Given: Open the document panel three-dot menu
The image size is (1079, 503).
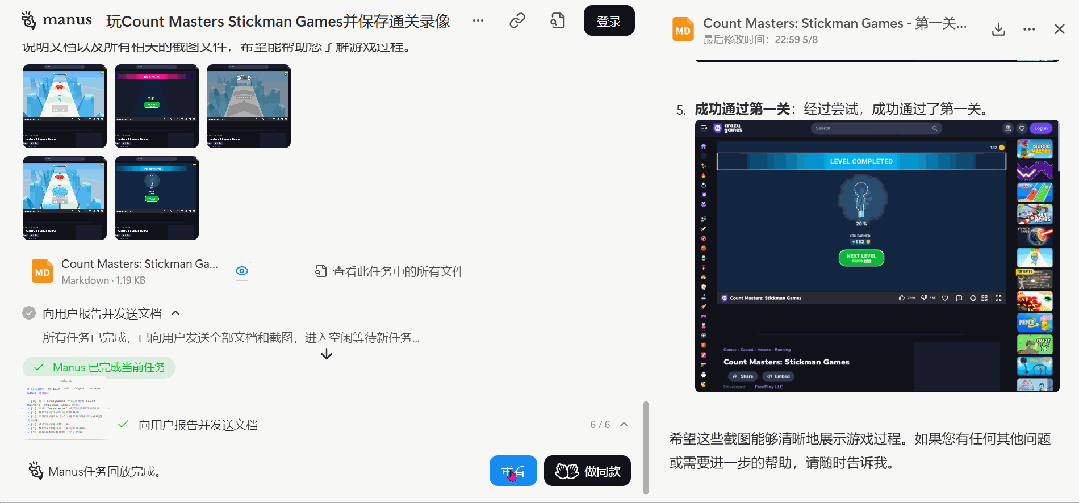Looking at the screenshot, I should [1029, 30].
